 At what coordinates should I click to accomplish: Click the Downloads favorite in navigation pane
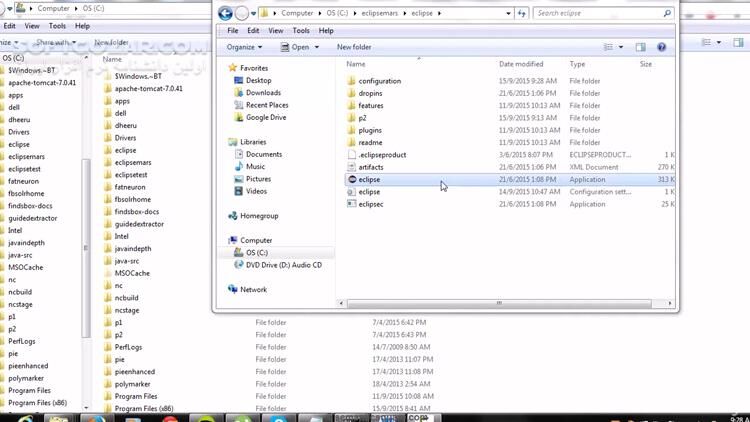[263, 93]
